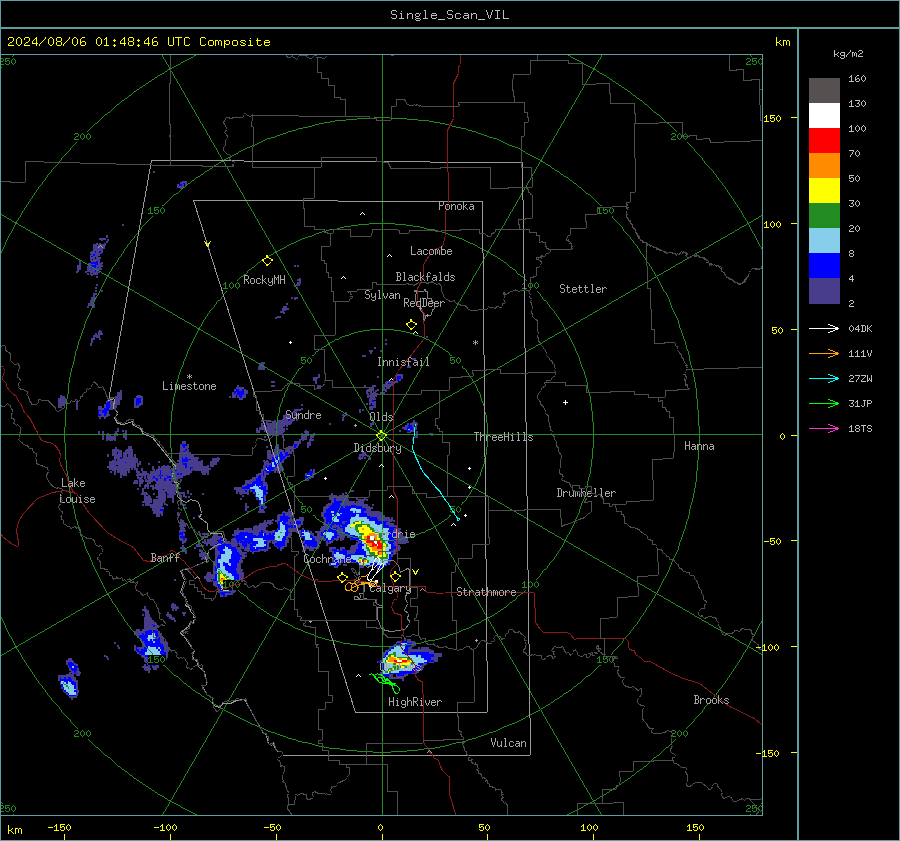The width and height of the screenshot is (900, 841).
Task: Click the white 04DK track arrow in legend
Action: coord(824,328)
